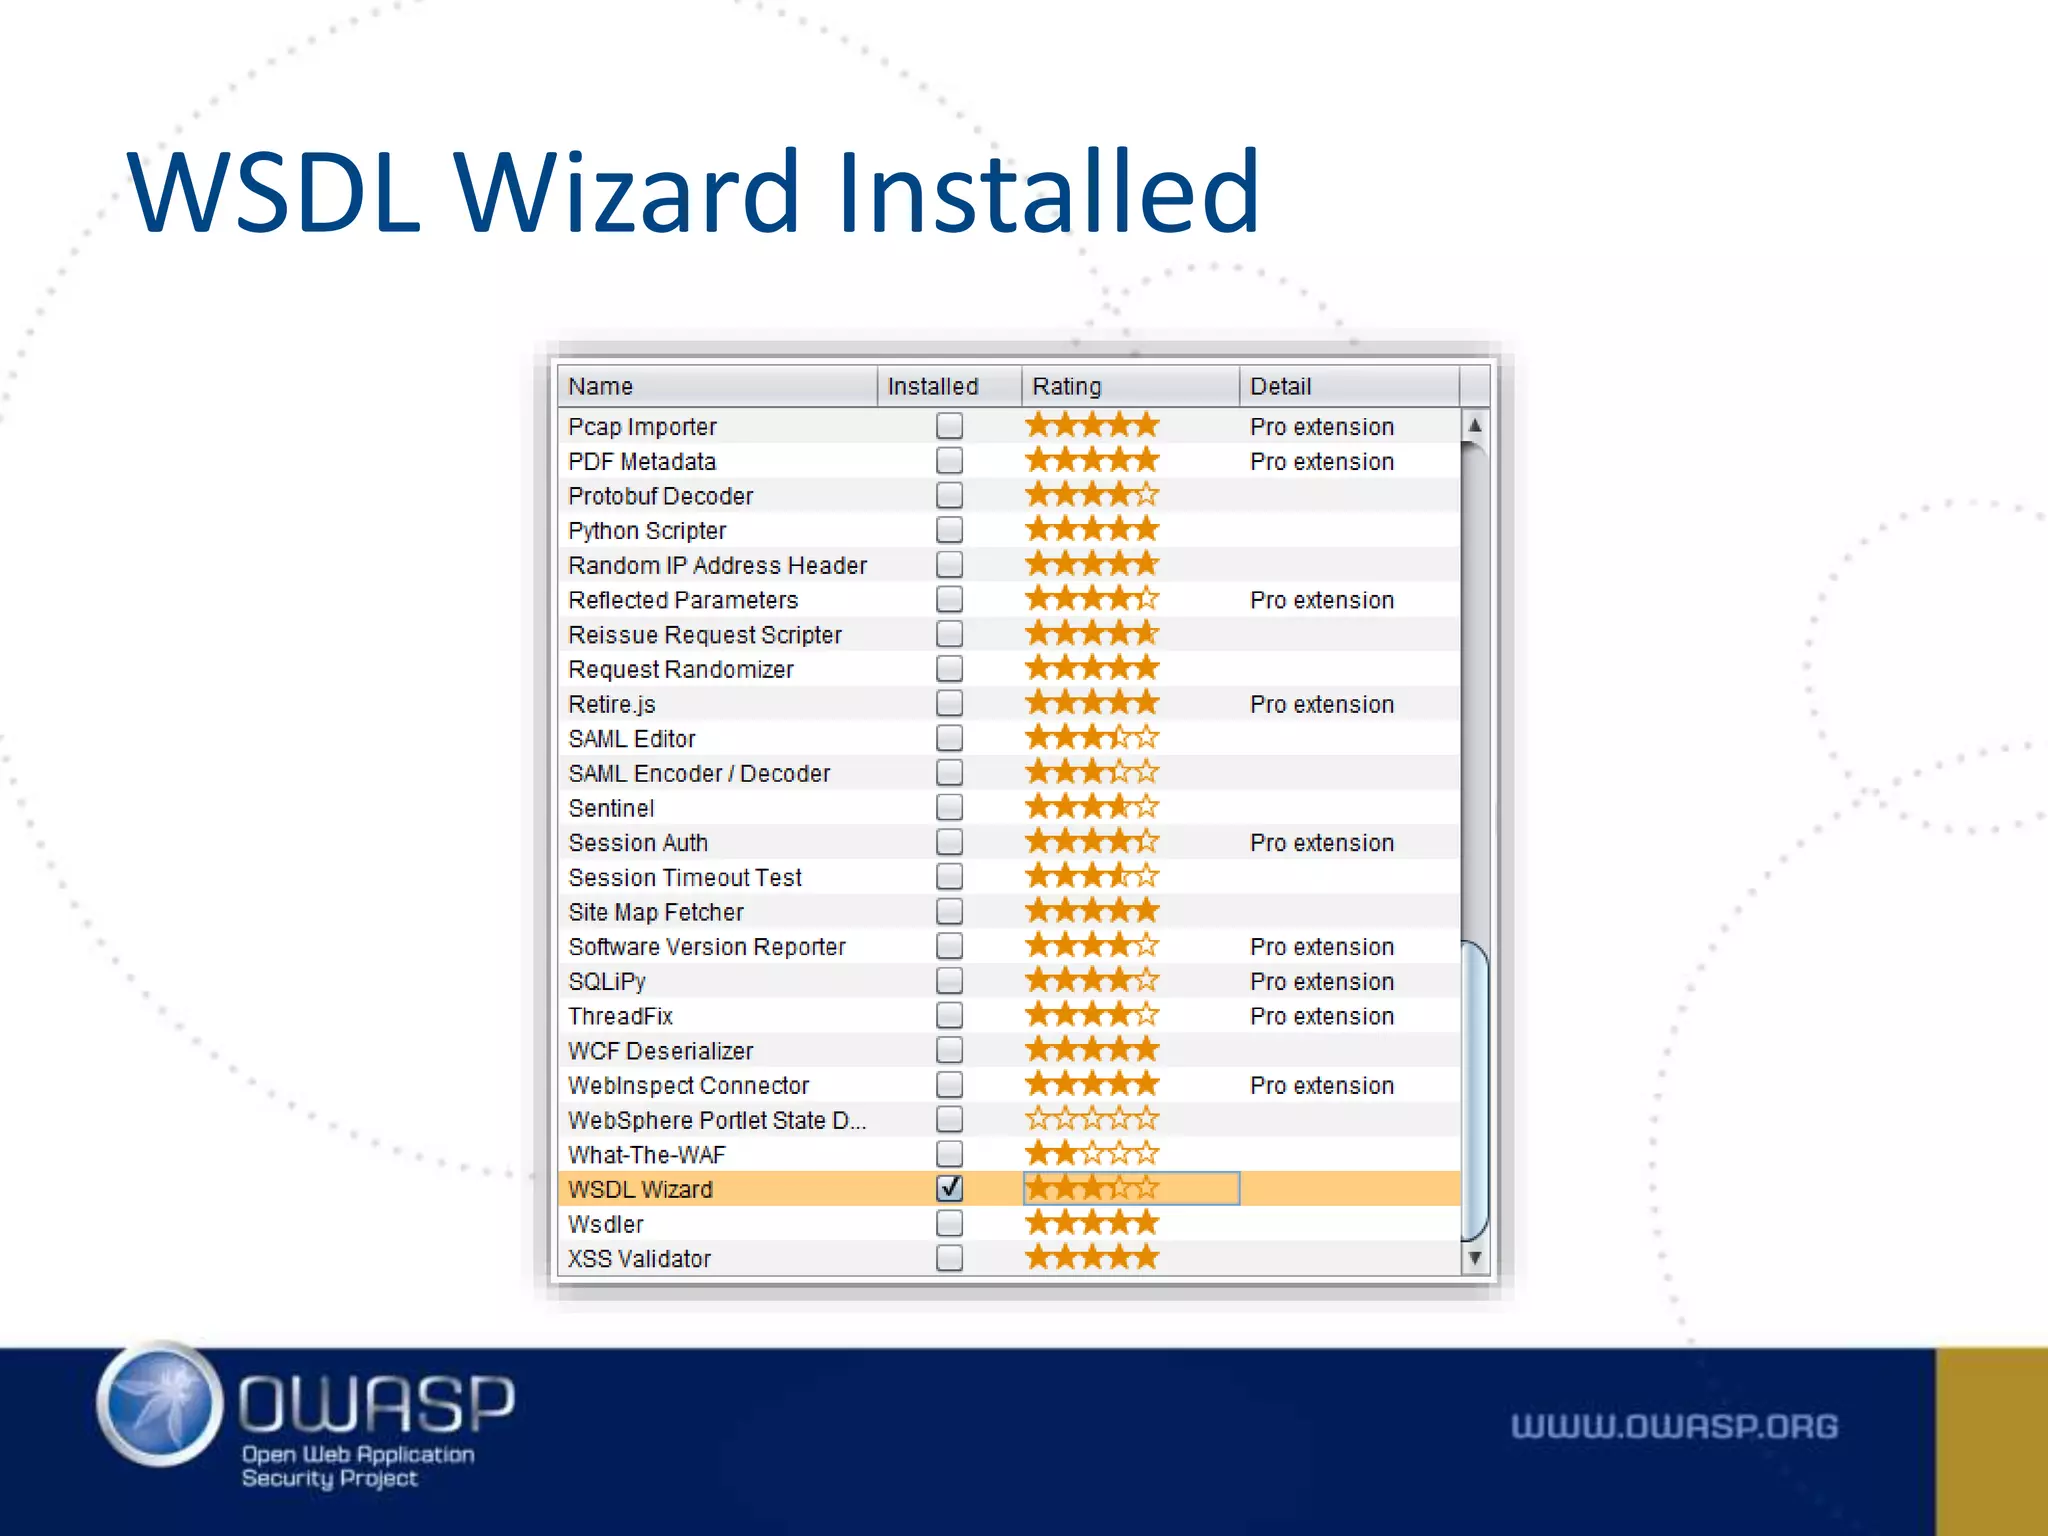Select the Software Version Reporter row
The height and width of the screenshot is (1536, 2048).
pos(1009,946)
